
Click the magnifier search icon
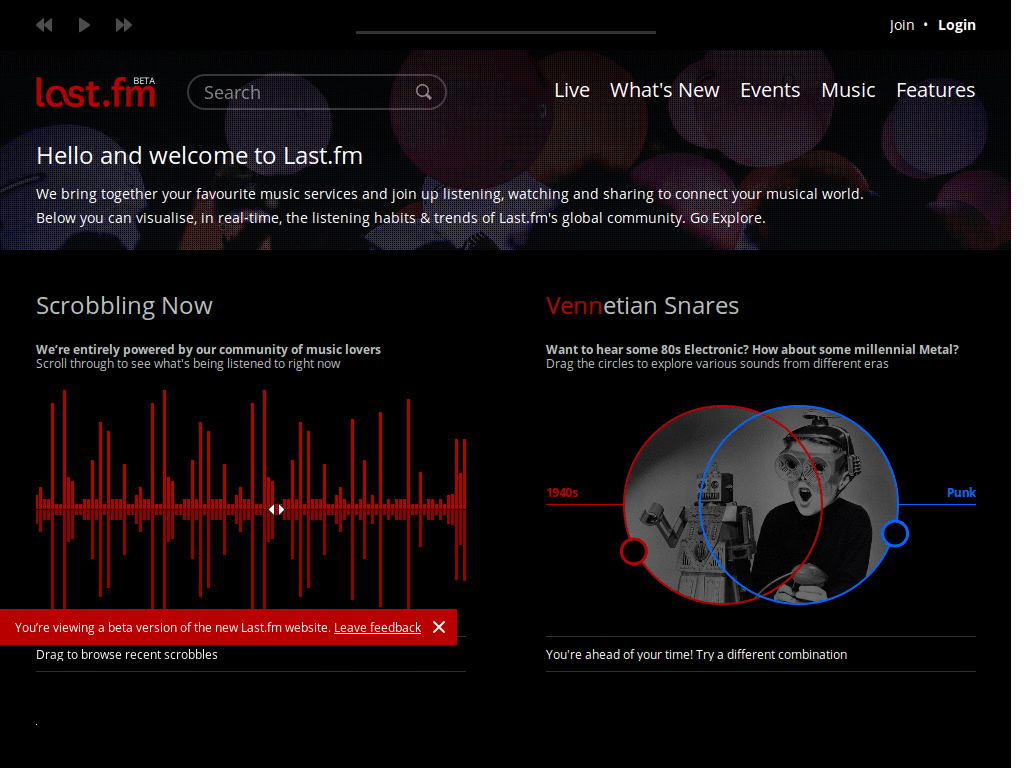[424, 92]
